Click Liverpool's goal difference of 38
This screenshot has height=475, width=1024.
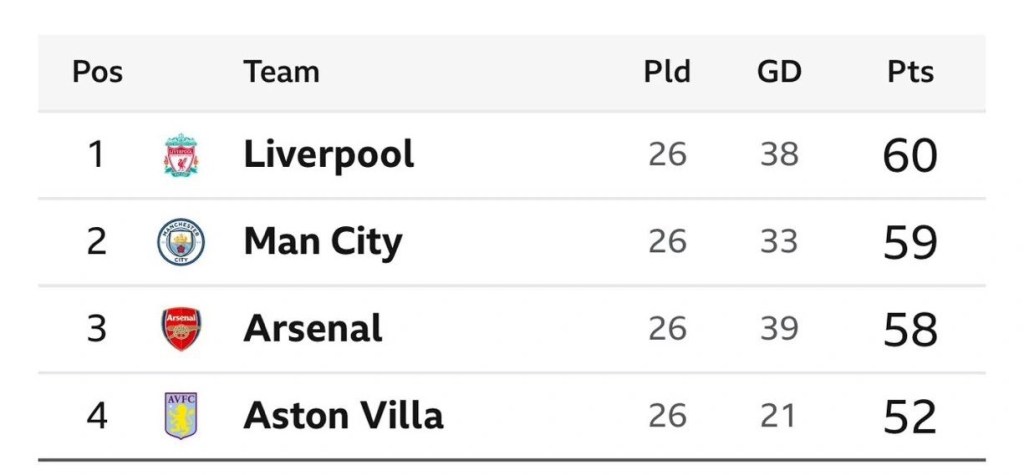click(x=779, y=155)
